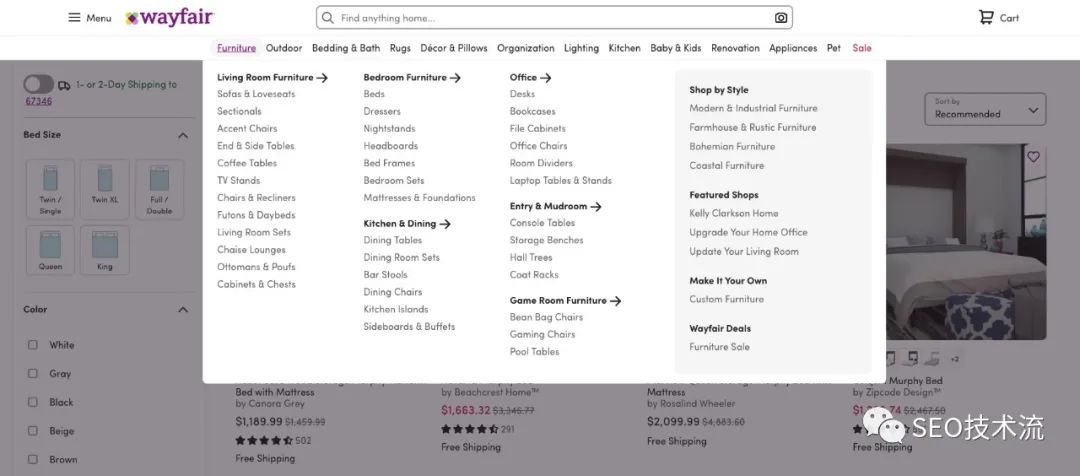Select the Queen bed size icon
The image size is (1080, 476).
50,248
